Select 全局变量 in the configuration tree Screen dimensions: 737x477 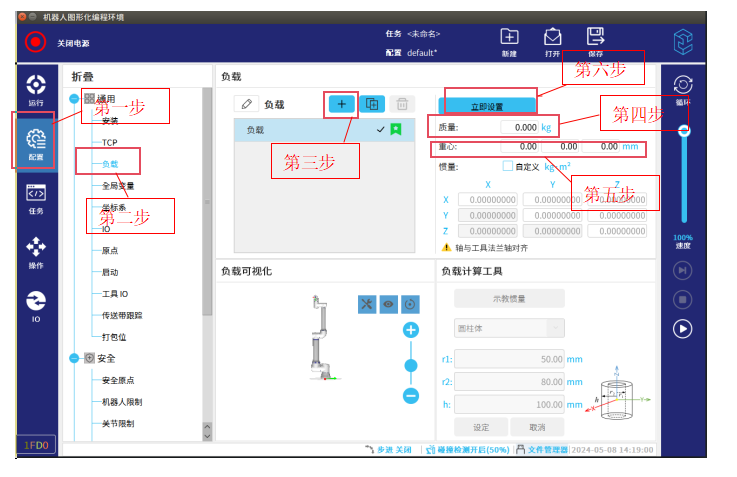[118, 186]
